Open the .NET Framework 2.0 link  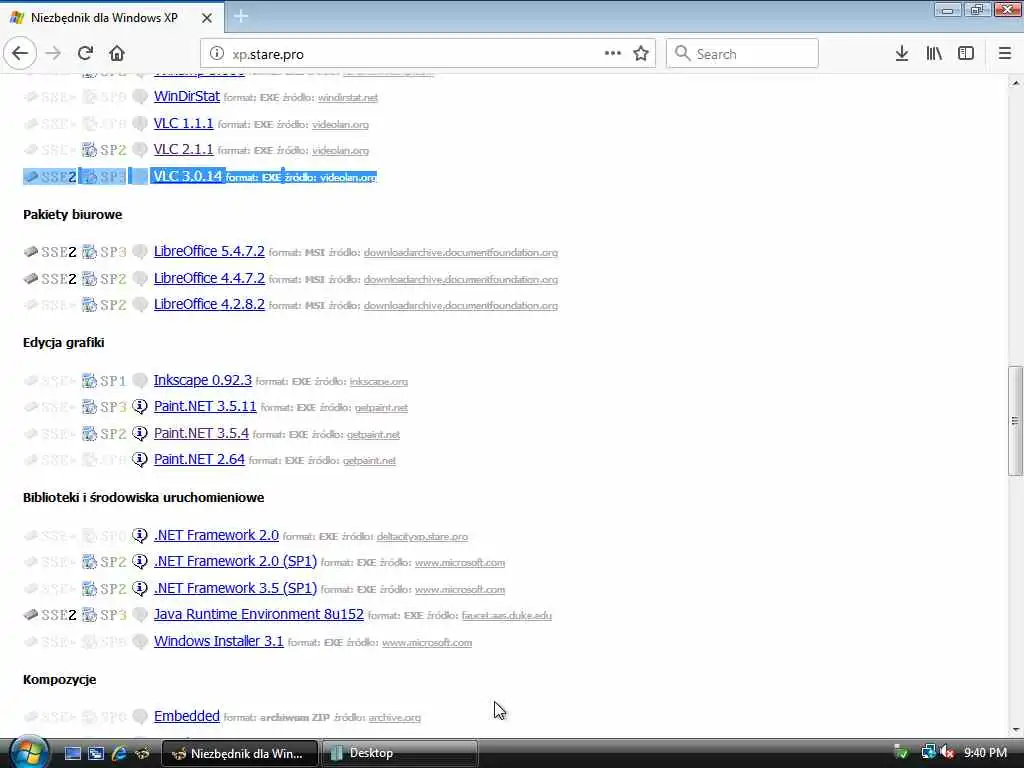tap(216, 536)
